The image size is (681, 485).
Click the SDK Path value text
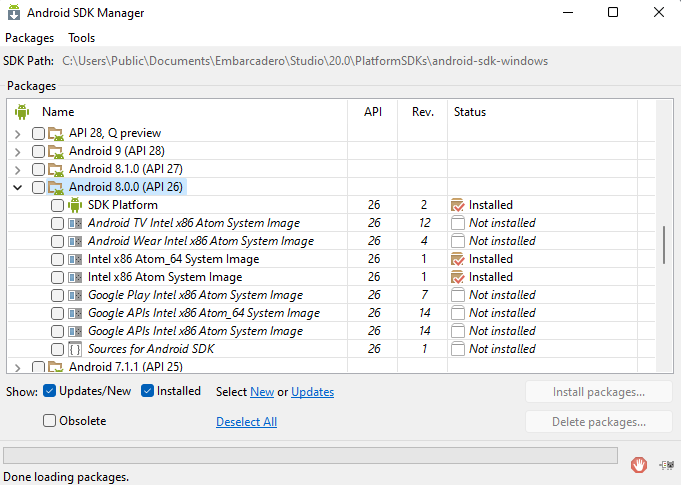[x=305, y=61]
